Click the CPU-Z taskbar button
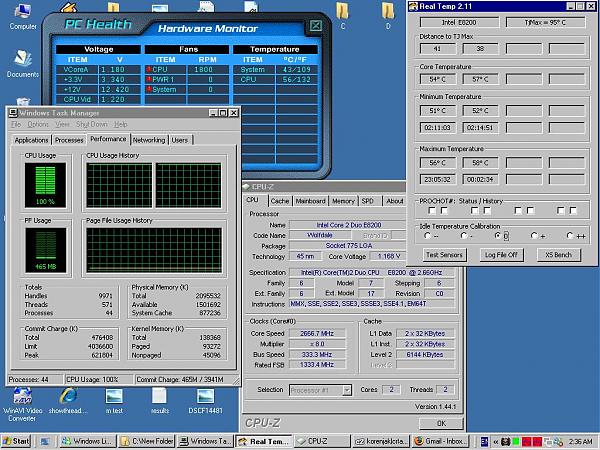Screen dimensions: 600x450 323,441
